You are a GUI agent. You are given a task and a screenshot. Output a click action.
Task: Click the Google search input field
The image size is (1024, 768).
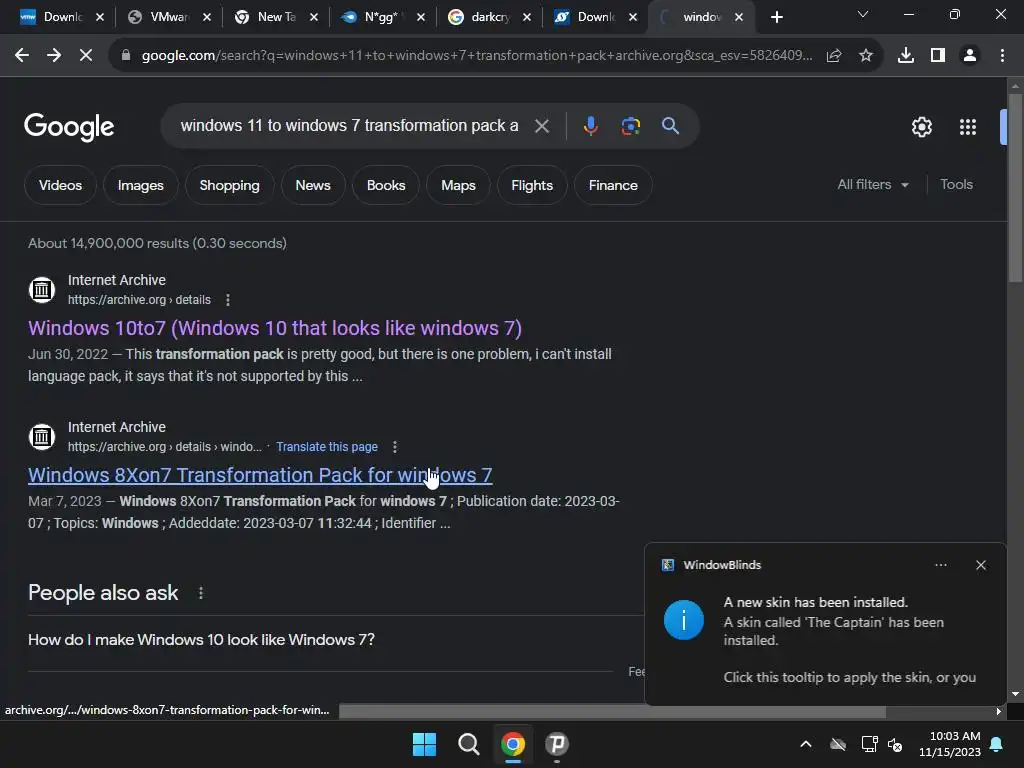pos(349,125)
